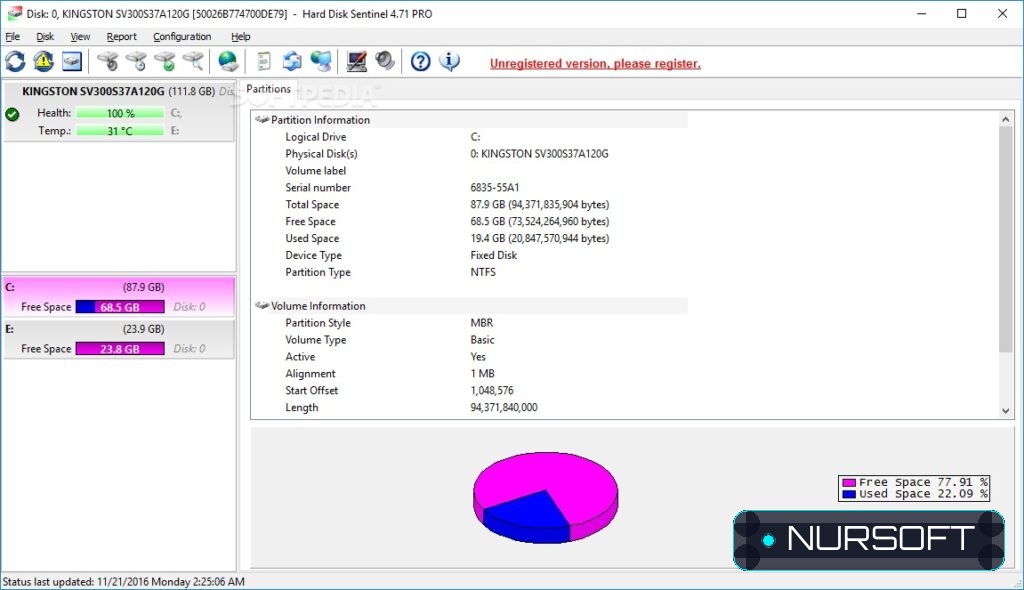1024x590 pixels.
Task: Click the app icon in title bar
Action: pyautogui.click(x=14, y=13)
